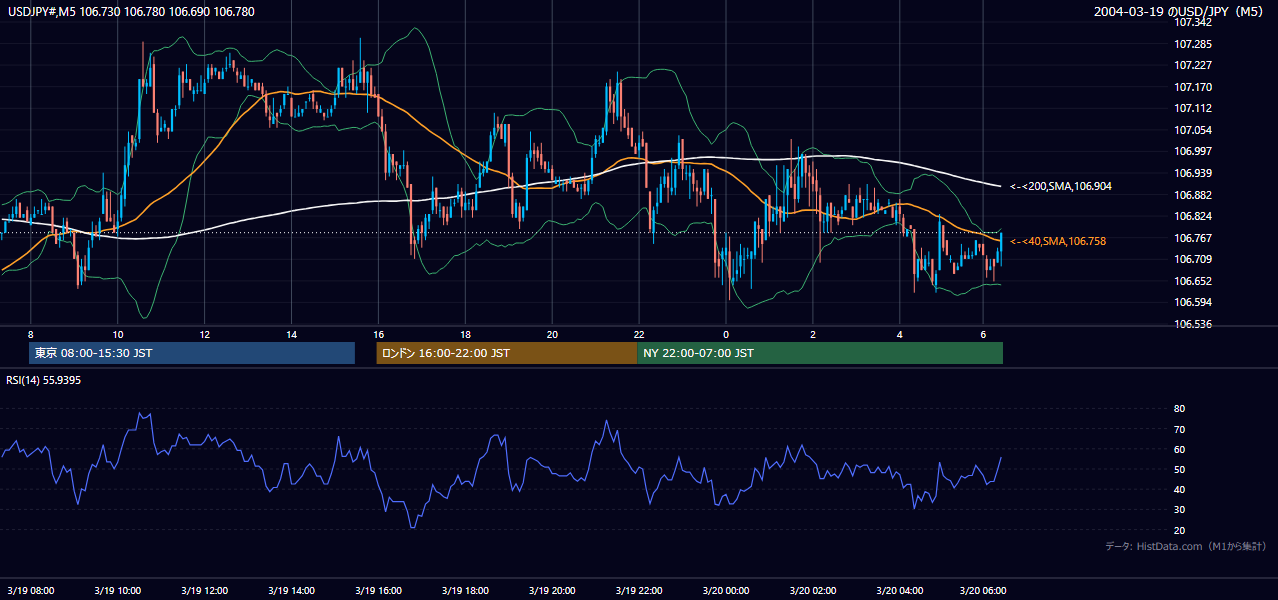
Task: Click RSI scale value 70
Action: point(1180,429)
